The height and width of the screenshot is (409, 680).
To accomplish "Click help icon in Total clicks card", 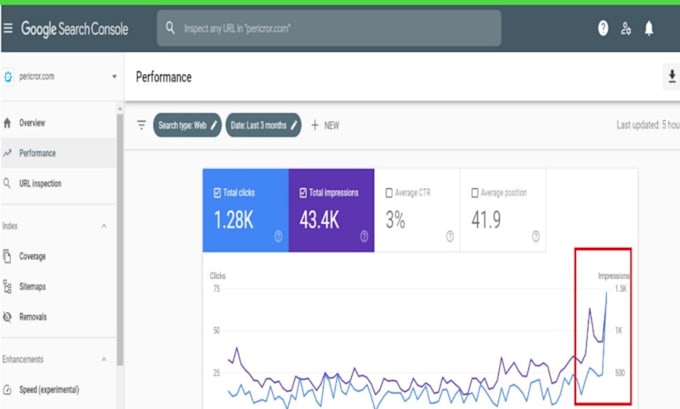I will (278, 236).
